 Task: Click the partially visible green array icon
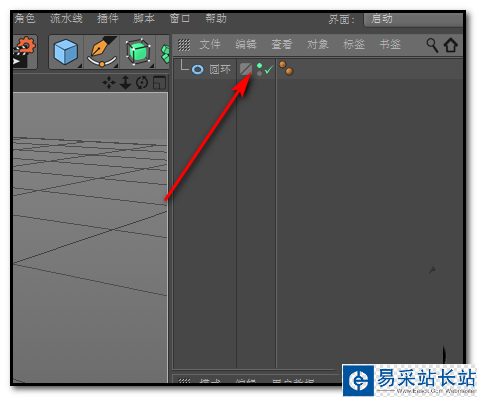click(165, 53)
